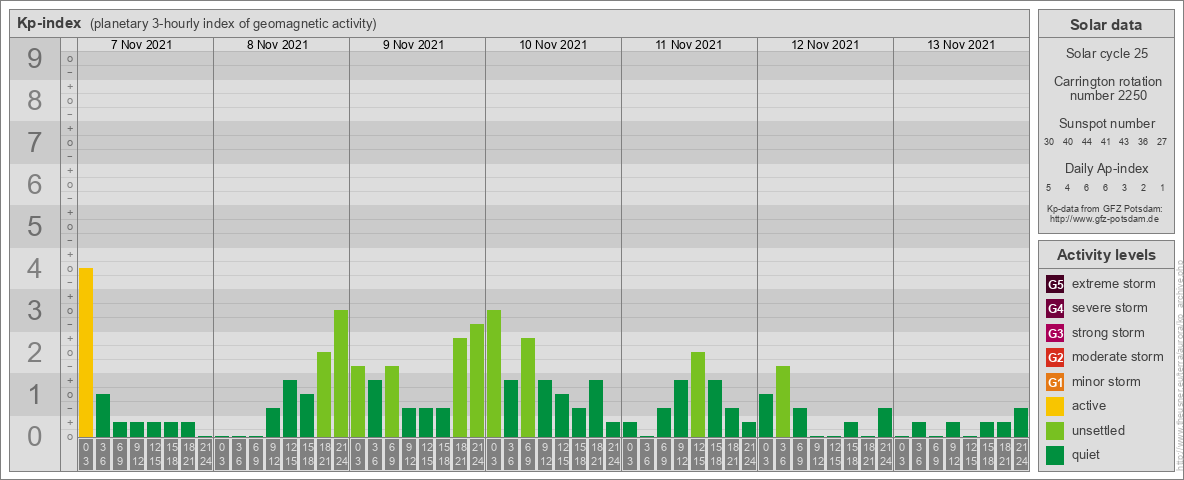Click the quiet legend label text
The width and height of the screenshot is (1184, 480).
tap(1088, 455)
